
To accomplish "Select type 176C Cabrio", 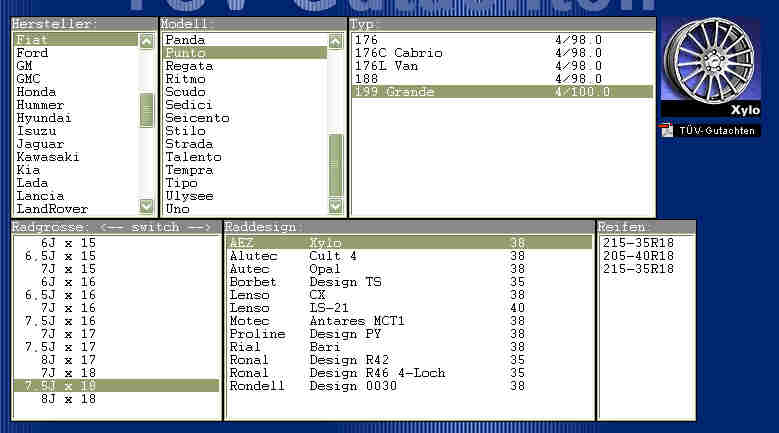I will (398, 53).
